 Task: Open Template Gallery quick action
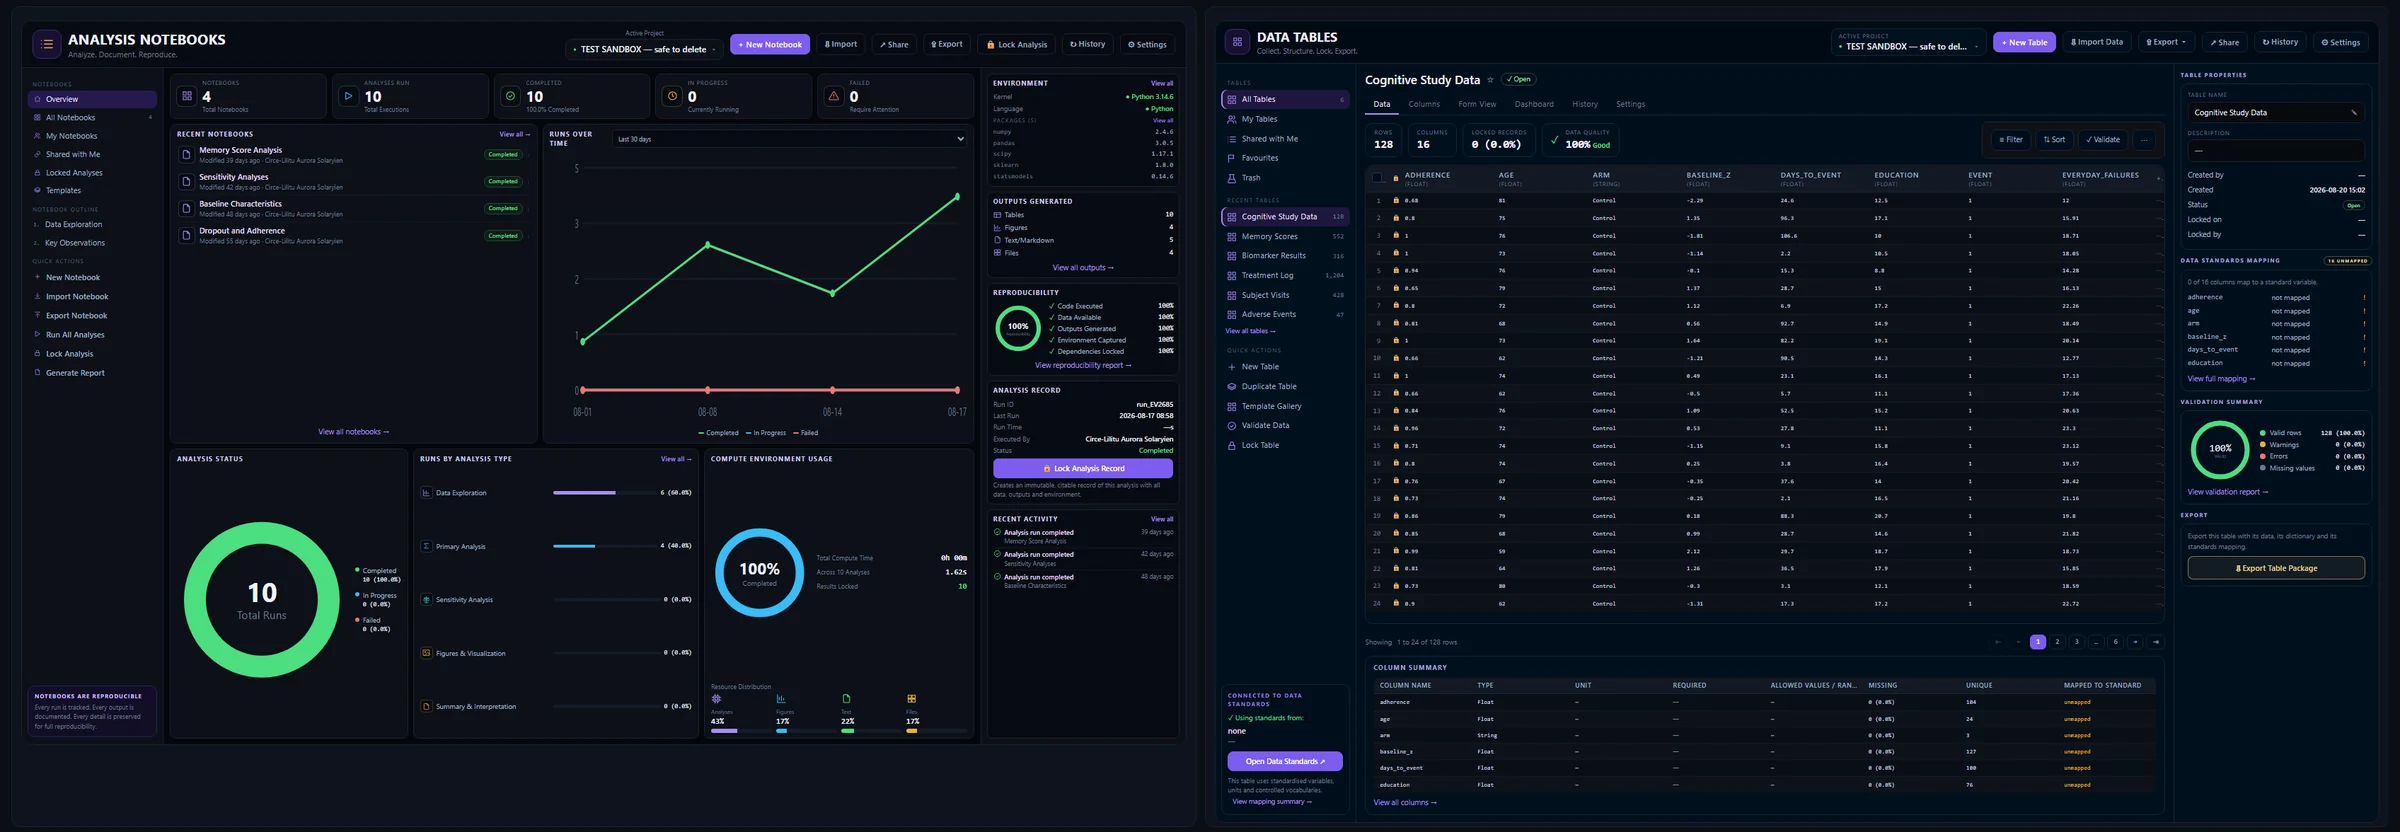point(1285,406)
